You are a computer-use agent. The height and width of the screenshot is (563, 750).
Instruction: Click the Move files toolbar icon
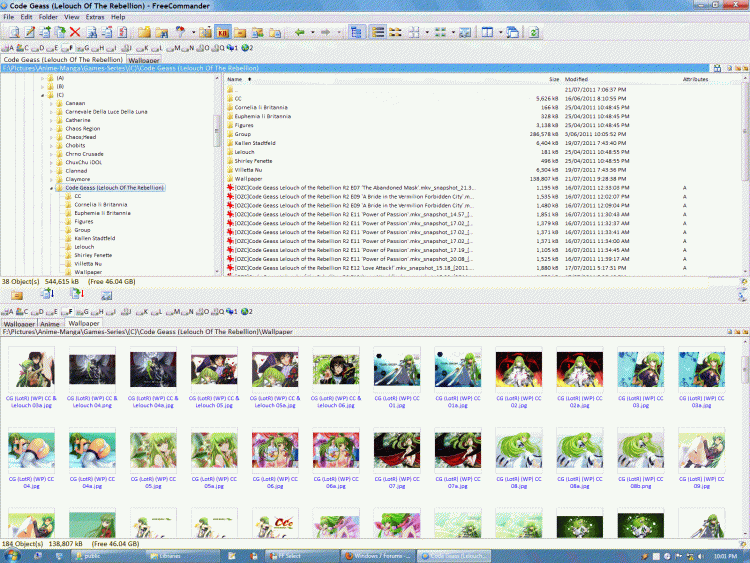(60, 32)
